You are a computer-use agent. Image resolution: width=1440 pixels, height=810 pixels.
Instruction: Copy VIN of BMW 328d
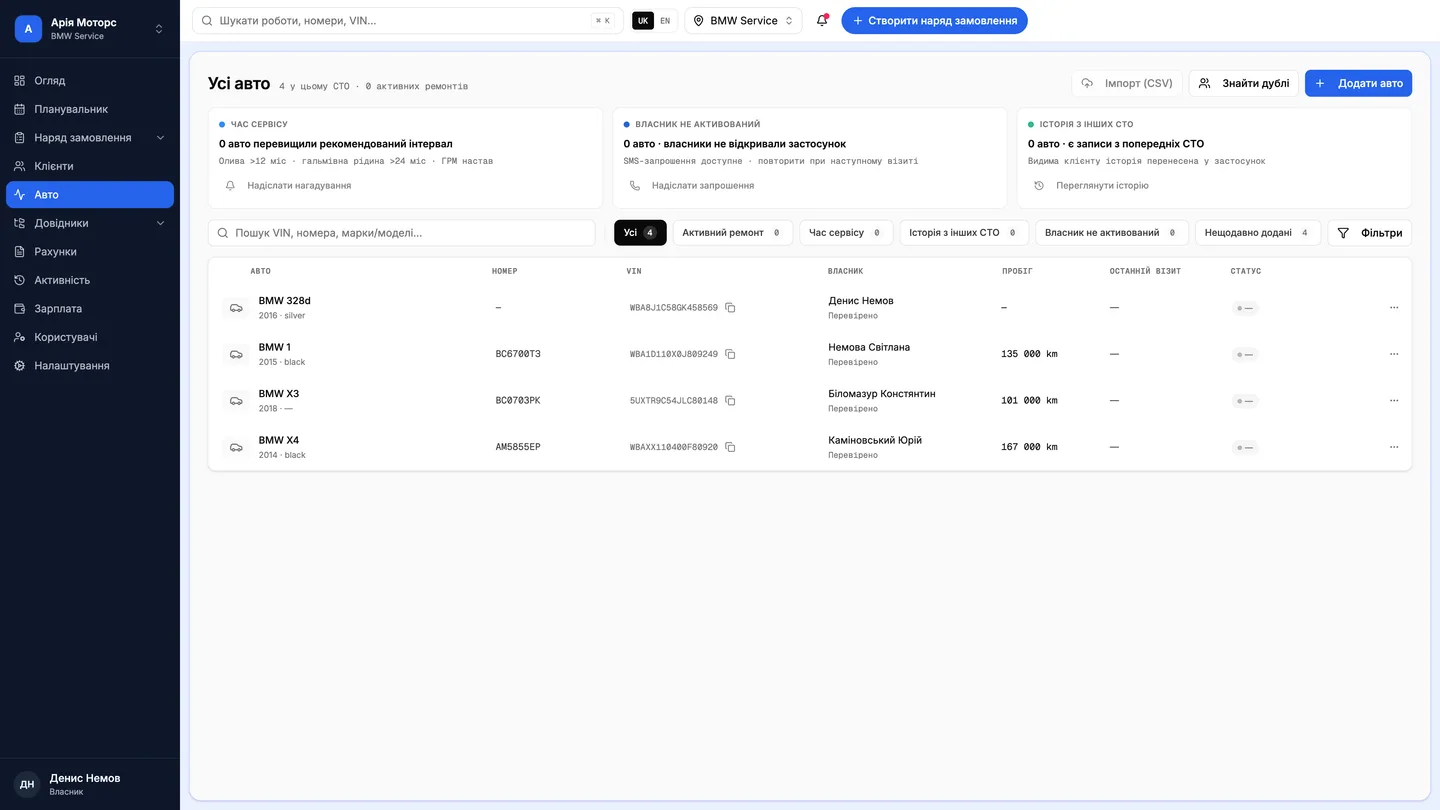click(730, 308)
